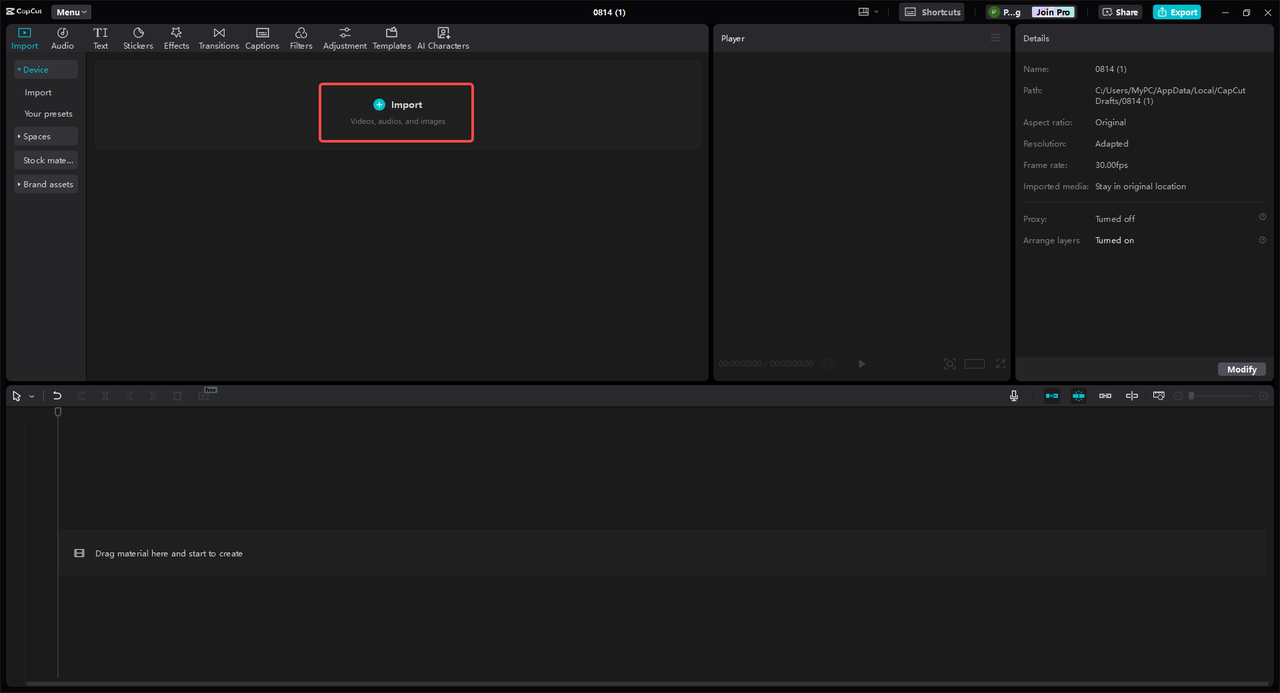Image resolution: width=1280 pixels, height=693 pixels.
Task: Open the Stickers panel
Action: (138, 39)
